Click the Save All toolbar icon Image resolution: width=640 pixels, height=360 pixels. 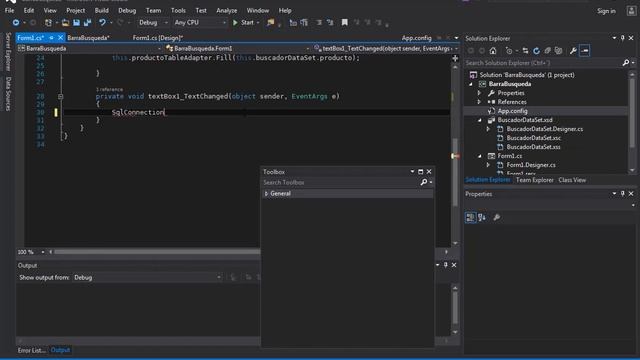pos(87,23)
